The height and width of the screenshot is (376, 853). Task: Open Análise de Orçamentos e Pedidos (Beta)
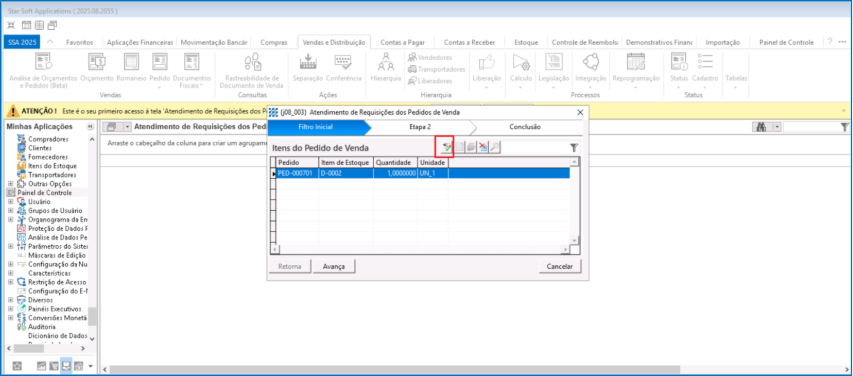click(43, 70)
